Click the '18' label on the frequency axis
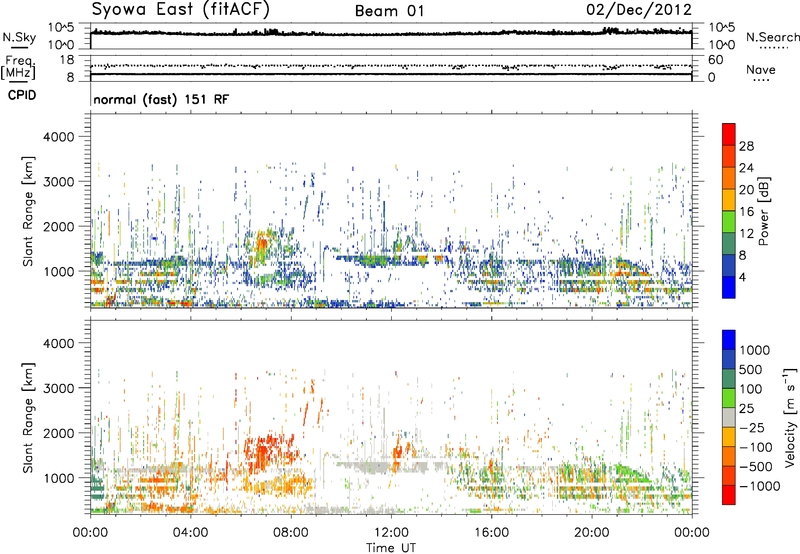 [x=66, y=60]
